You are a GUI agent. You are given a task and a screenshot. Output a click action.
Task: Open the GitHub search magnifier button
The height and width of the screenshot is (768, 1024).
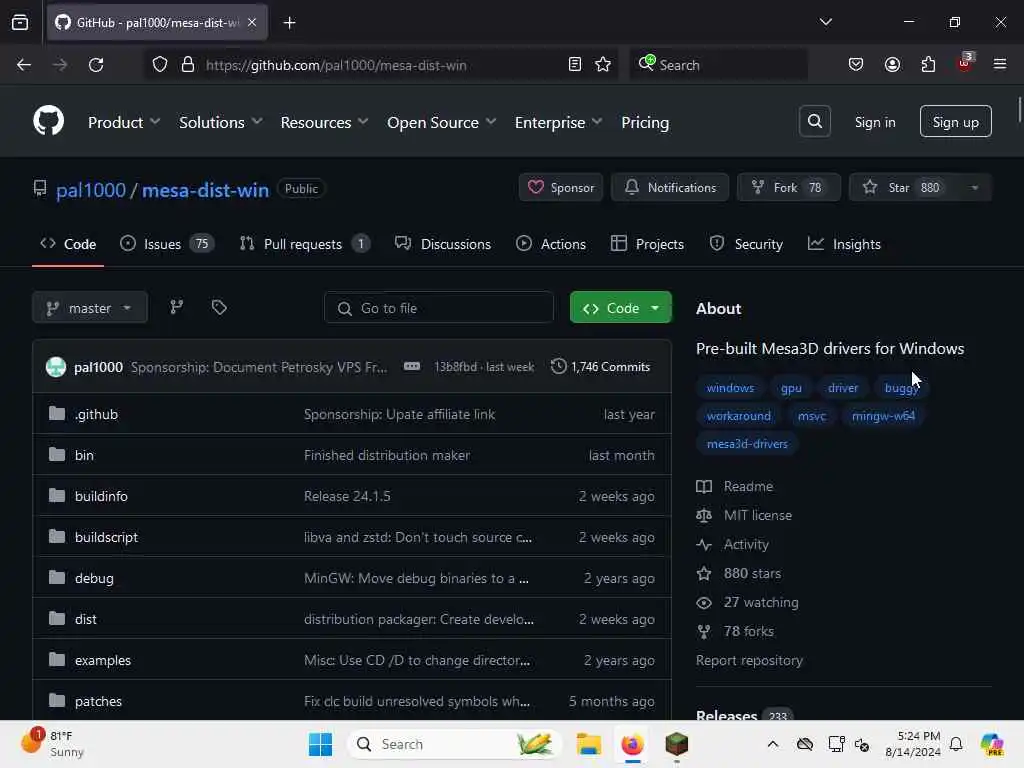(814, 121)
